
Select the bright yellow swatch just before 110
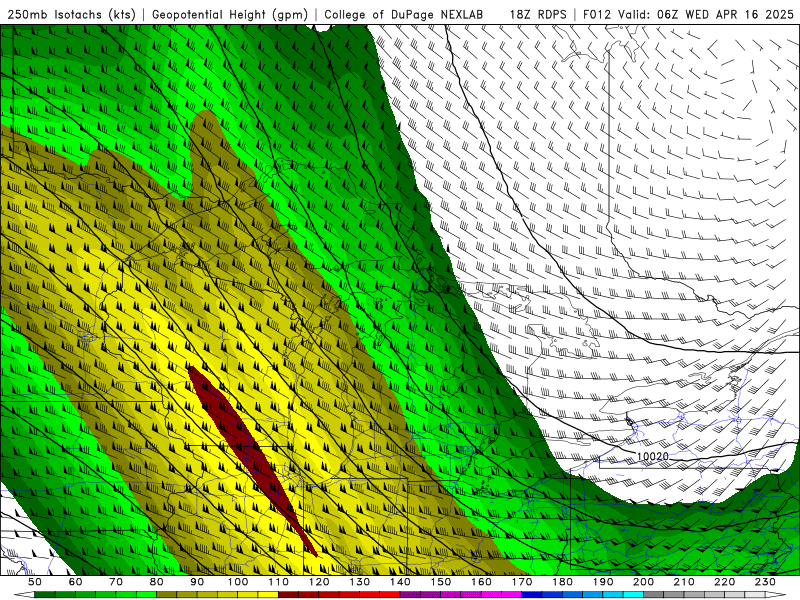268,594
